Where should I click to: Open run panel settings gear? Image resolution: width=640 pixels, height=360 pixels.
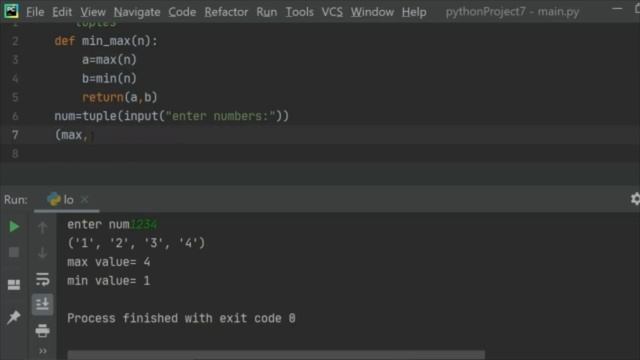pos(635,199)
